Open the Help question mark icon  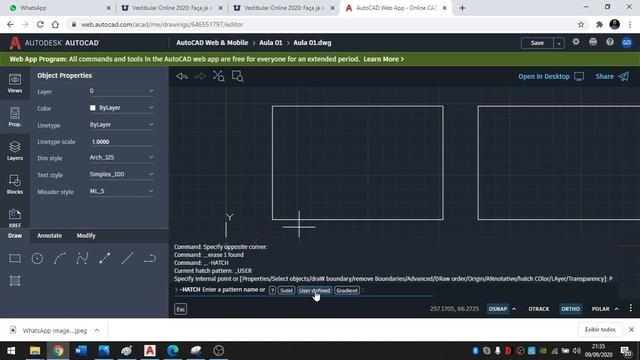click(610, 42)
